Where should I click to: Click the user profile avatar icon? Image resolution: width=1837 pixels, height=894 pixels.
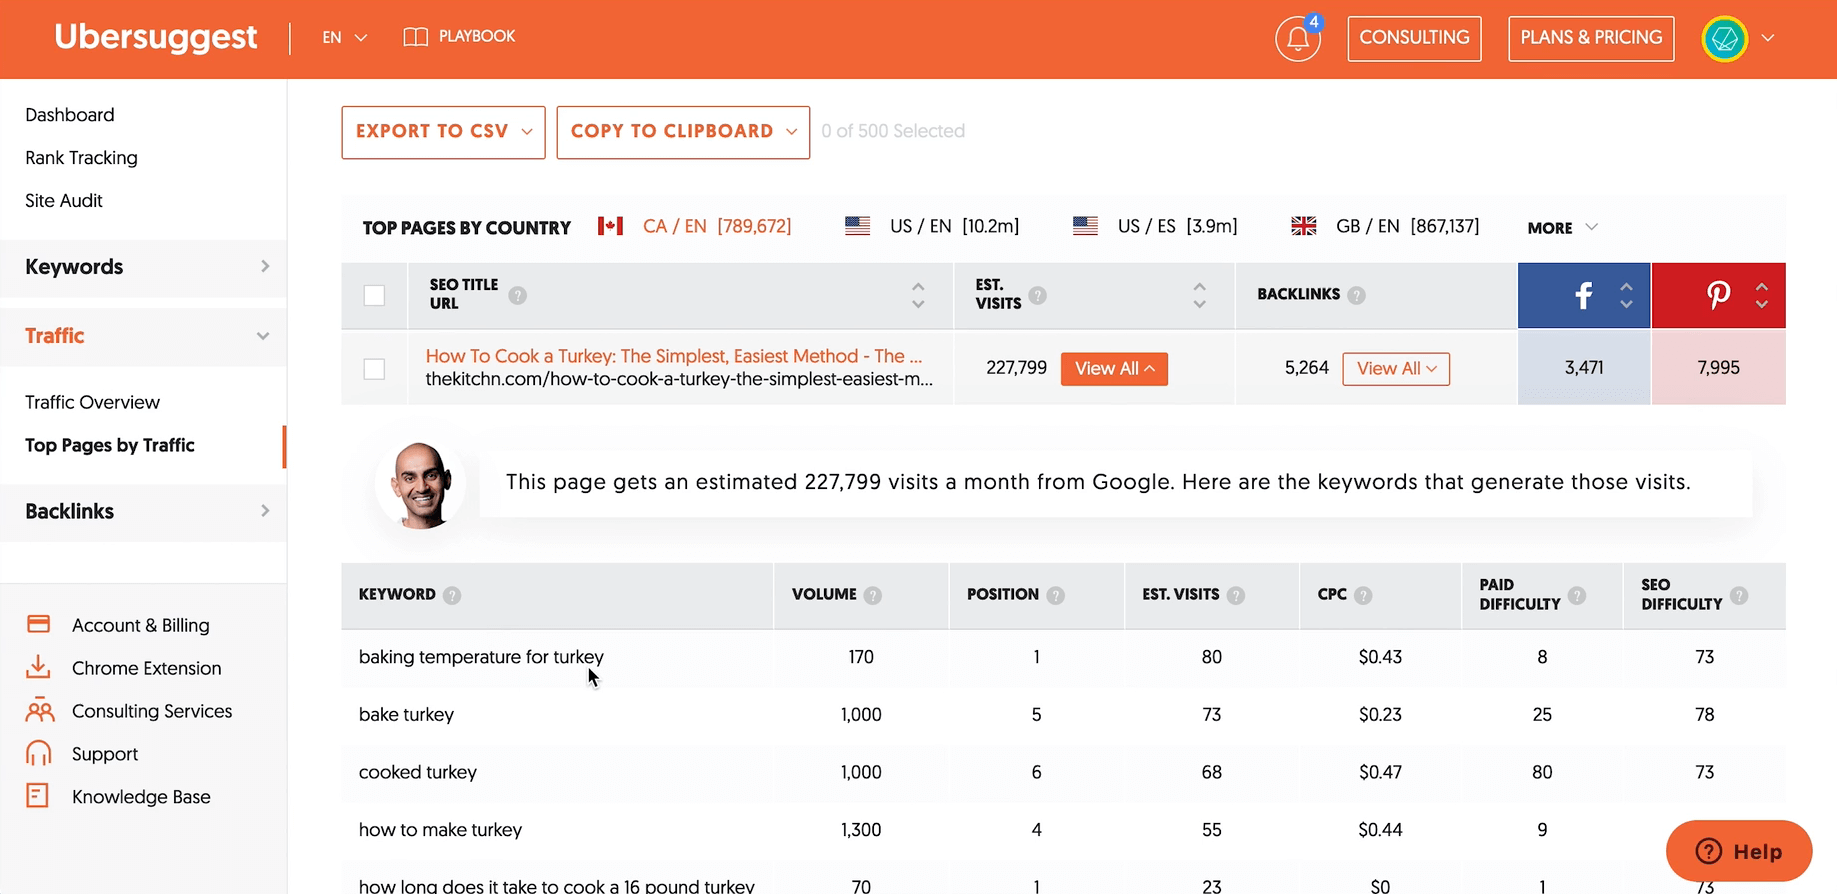[1724, 39]
